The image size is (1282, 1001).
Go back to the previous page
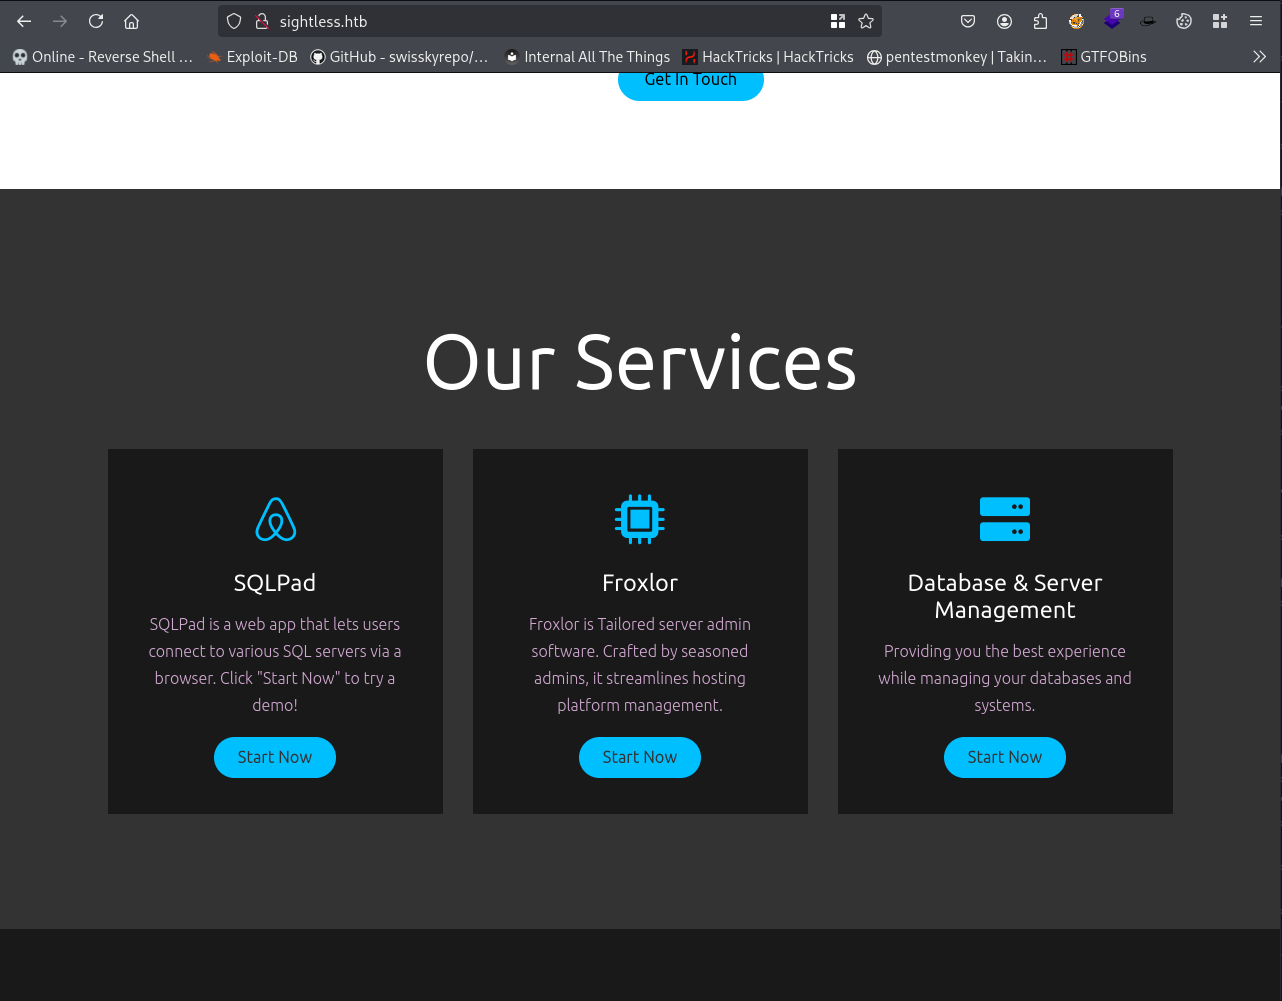click(x=24, y=21)
